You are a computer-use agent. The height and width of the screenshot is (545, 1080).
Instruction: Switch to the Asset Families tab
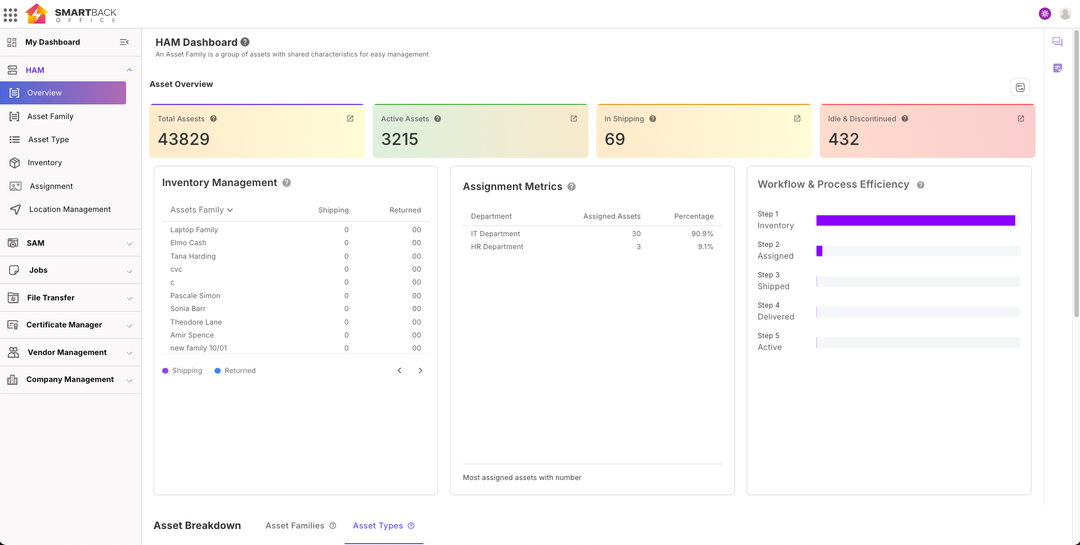click(295, 526)
